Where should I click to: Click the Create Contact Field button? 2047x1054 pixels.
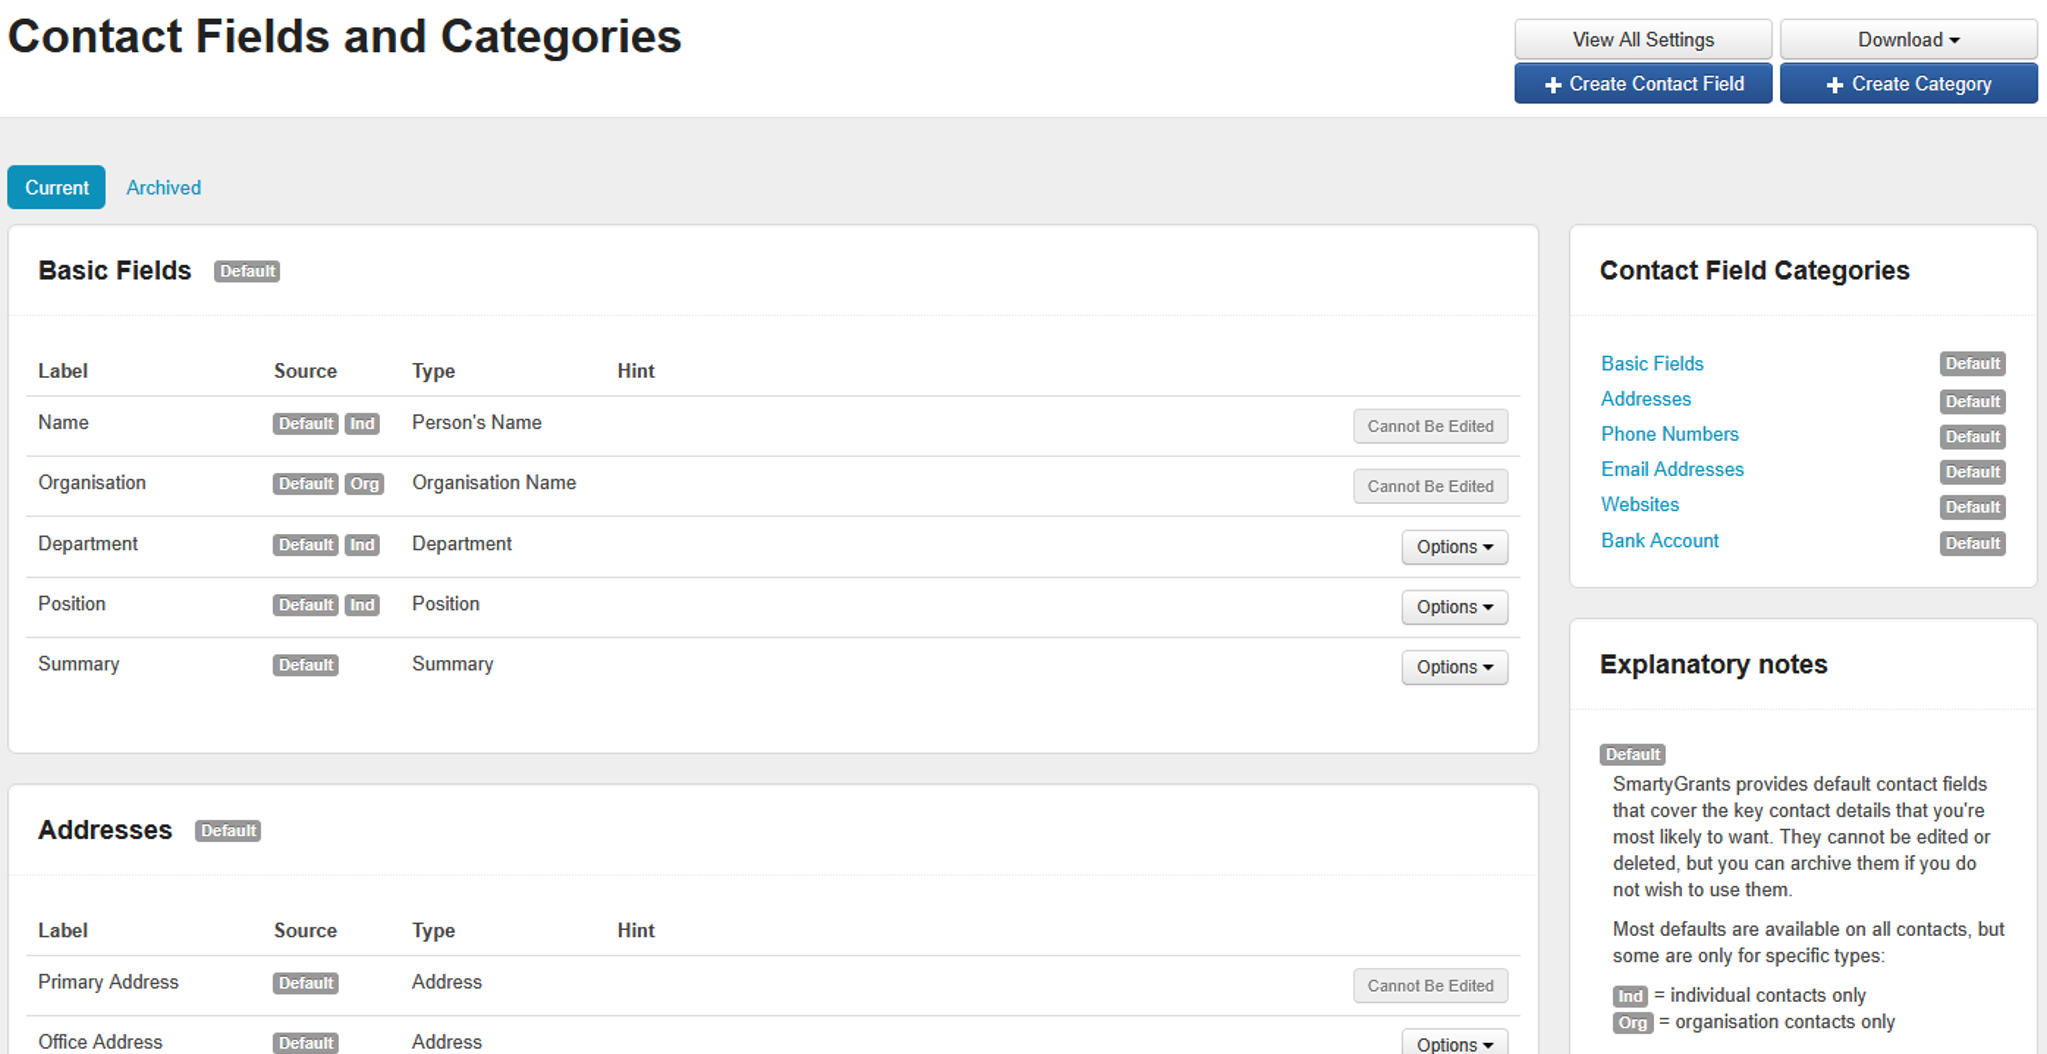click(1642, 84)
